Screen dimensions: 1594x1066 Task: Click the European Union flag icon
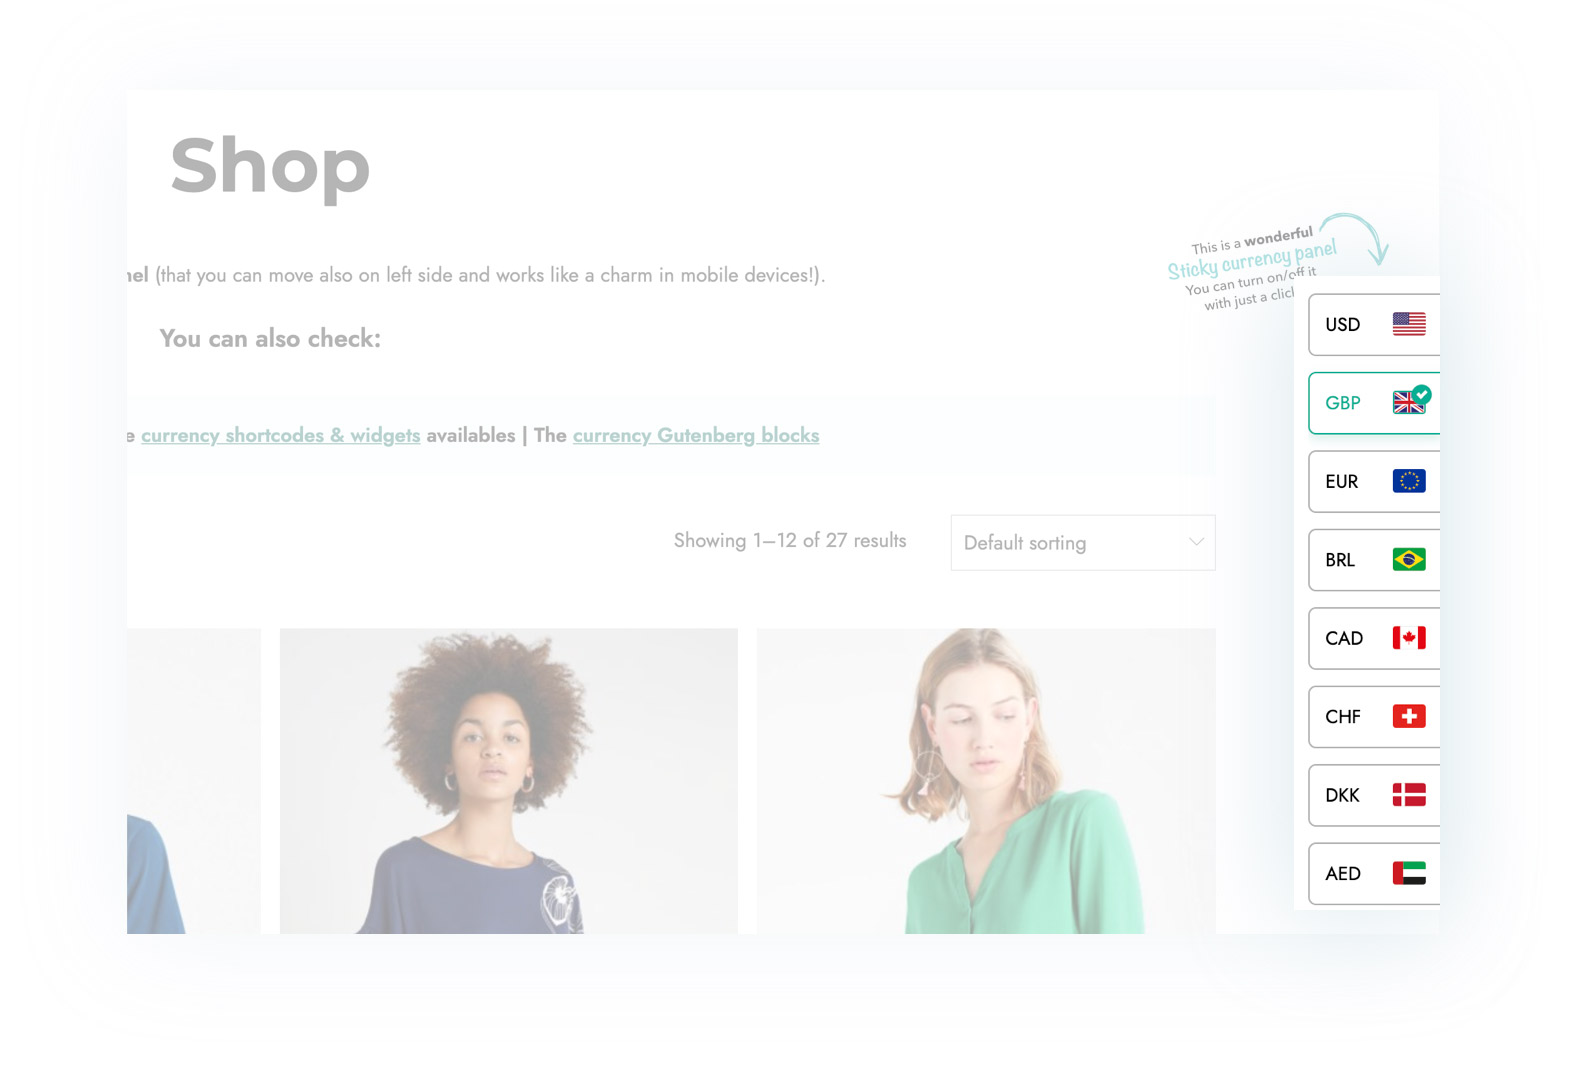click(1408, 481)
